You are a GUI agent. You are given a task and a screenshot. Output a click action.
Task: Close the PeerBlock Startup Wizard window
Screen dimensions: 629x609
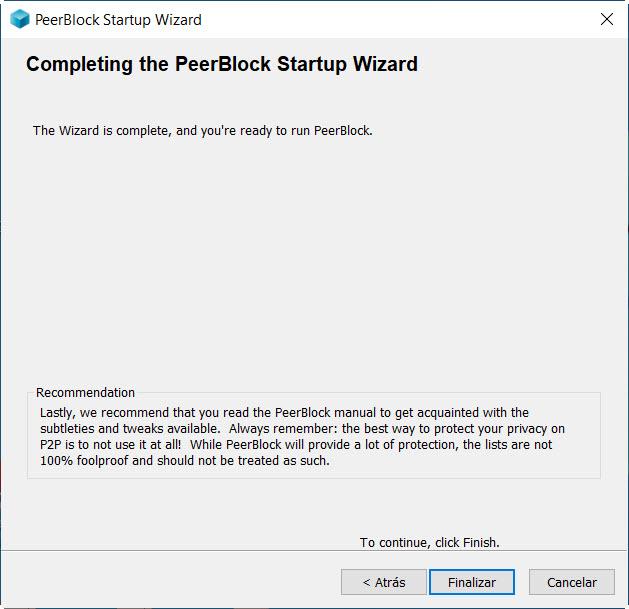click(606, 19)
